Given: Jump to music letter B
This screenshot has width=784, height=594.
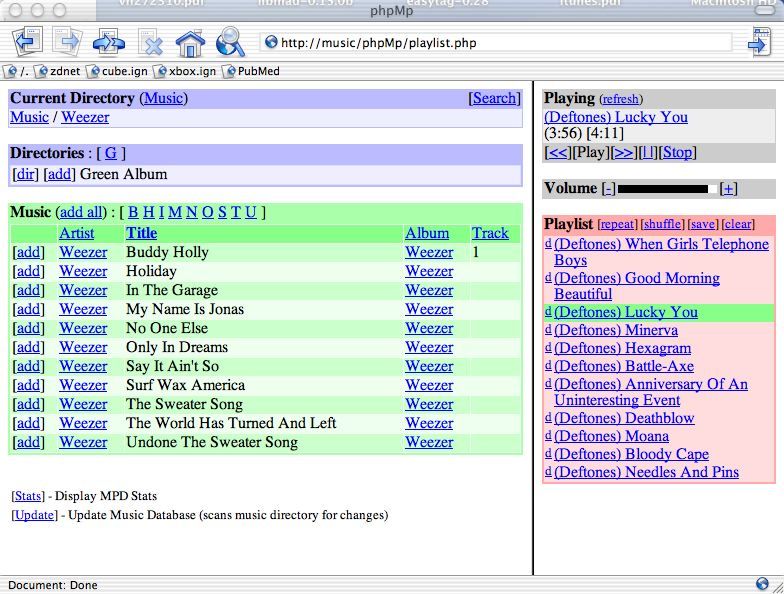Looking at the screenshot, I should pos(133,212).
